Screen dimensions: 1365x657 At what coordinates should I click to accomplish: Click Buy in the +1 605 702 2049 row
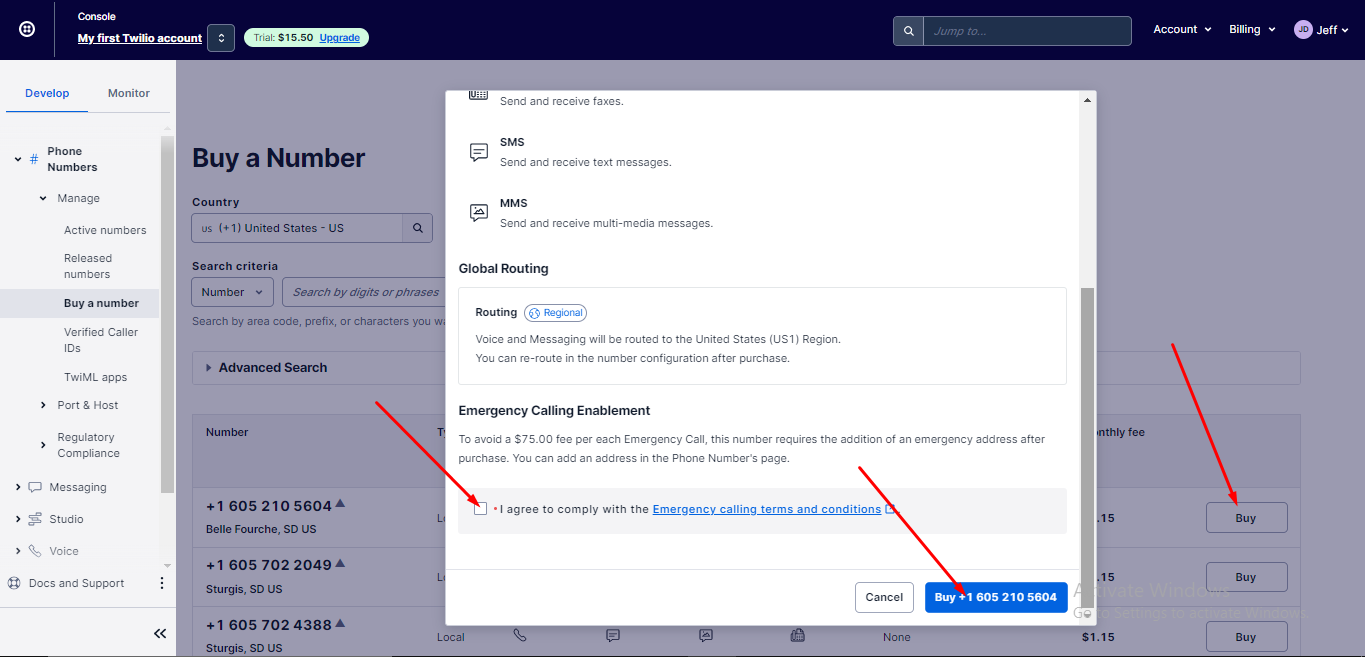[1246, 577]
